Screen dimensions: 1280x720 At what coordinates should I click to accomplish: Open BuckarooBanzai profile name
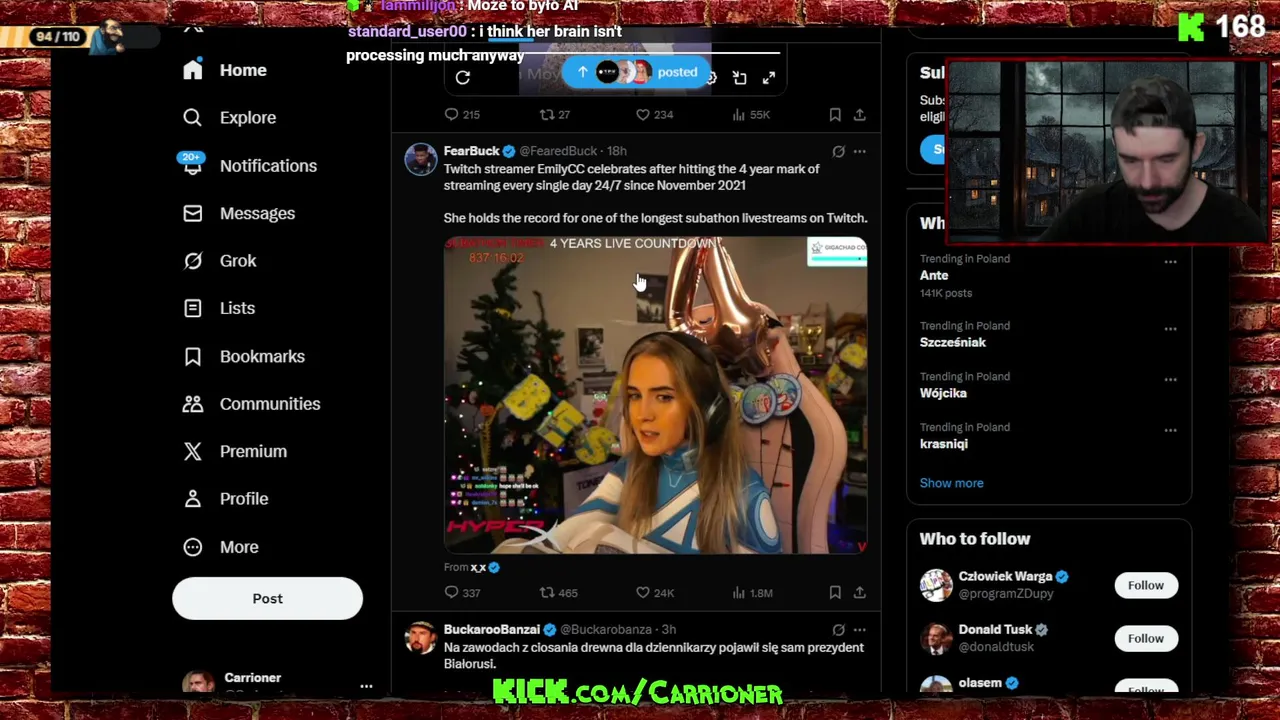(492, 629)
